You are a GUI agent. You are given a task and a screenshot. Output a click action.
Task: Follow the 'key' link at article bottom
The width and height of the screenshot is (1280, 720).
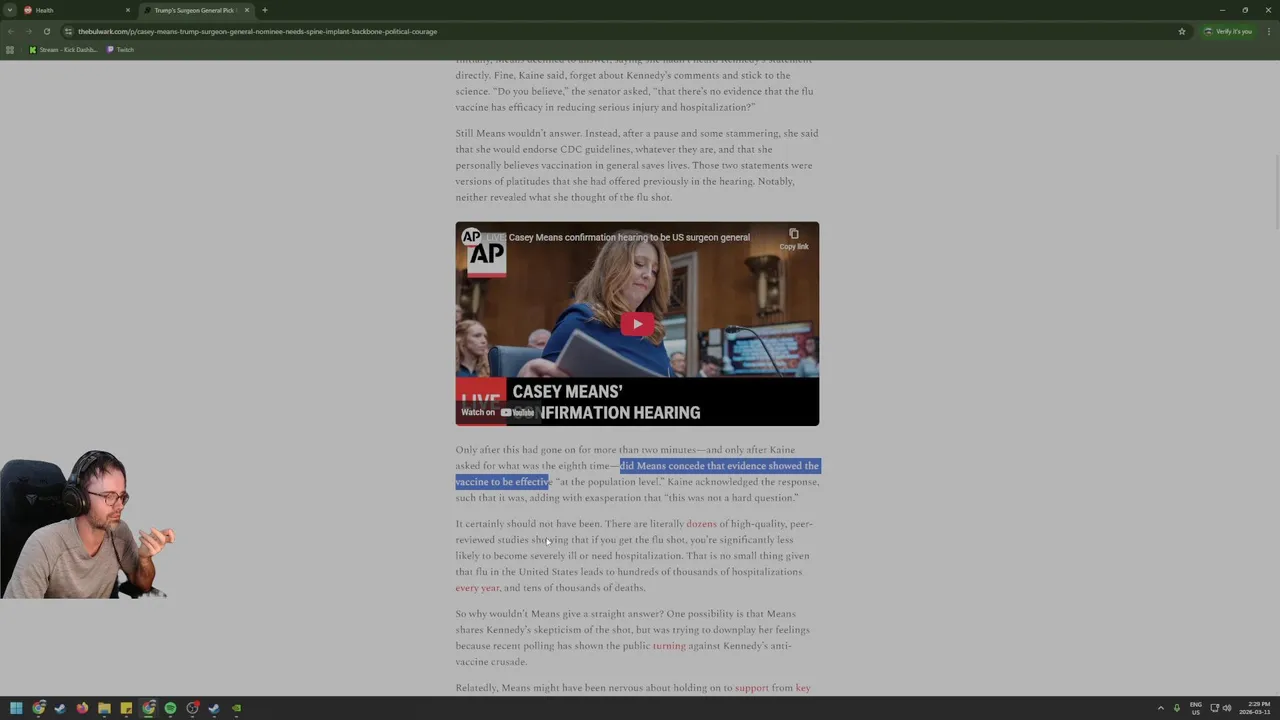(803, 688)
